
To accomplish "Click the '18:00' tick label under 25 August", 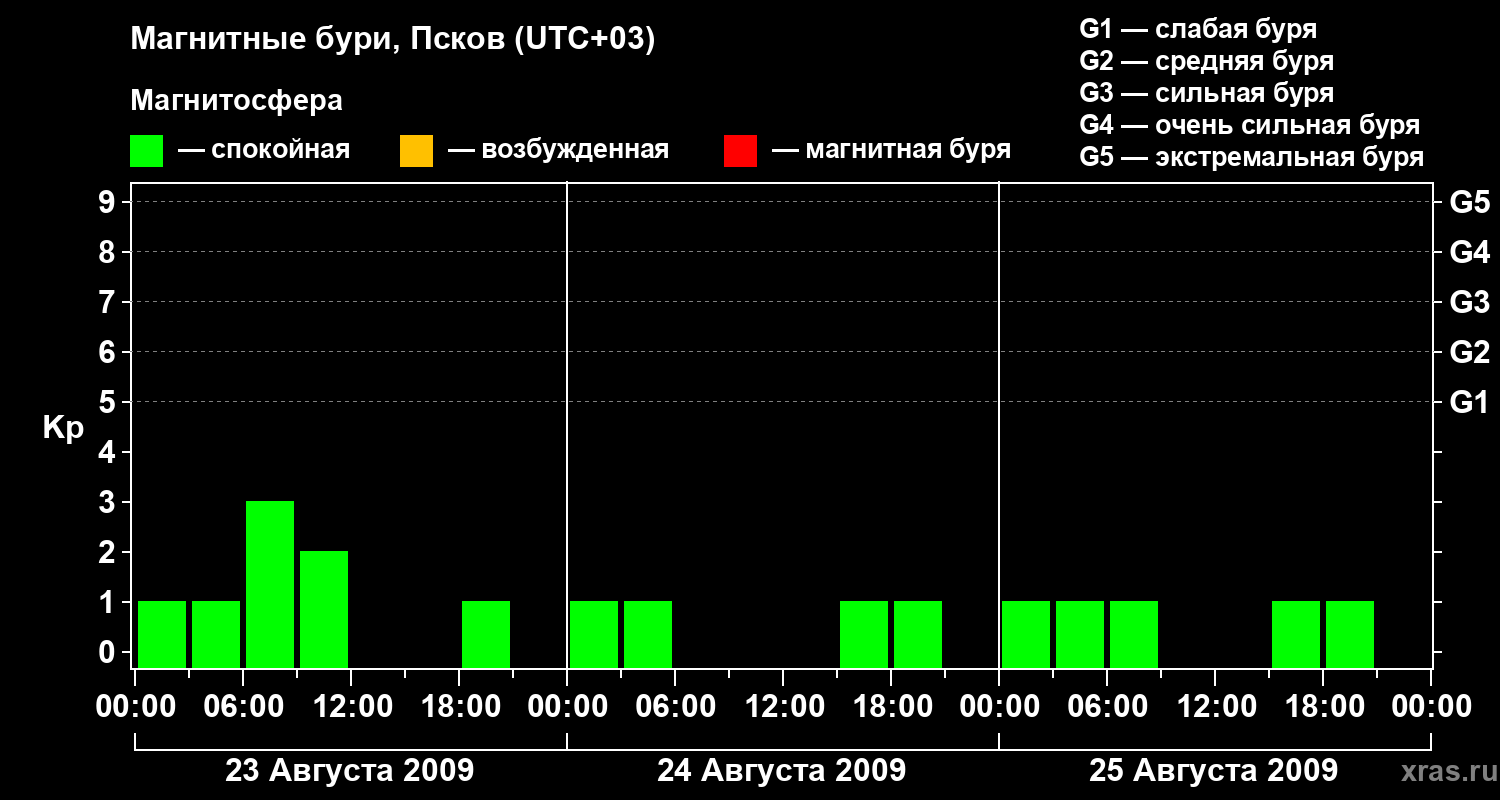I will [x=1323, y=707].
